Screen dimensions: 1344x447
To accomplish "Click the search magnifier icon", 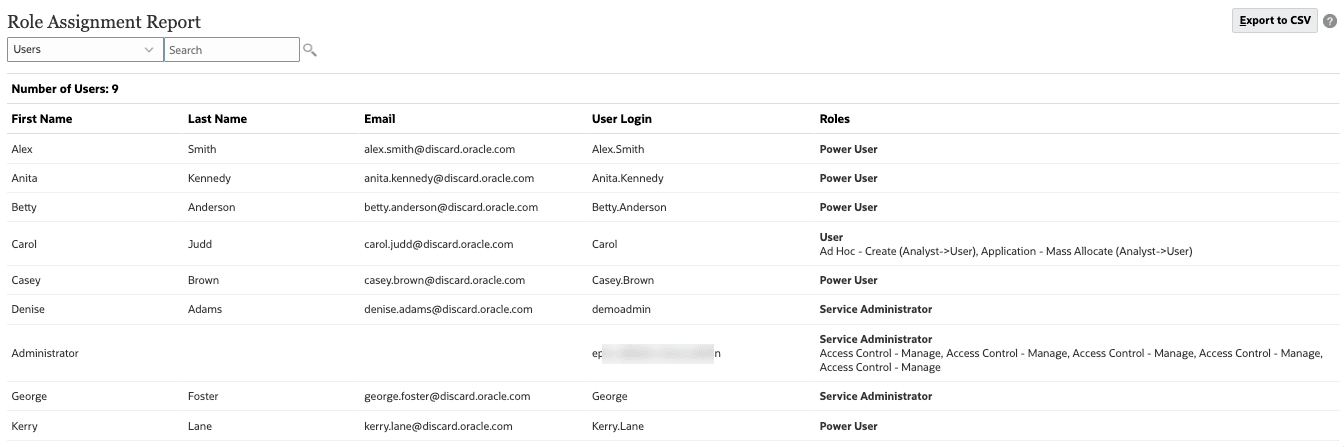I will click(310, 50).
